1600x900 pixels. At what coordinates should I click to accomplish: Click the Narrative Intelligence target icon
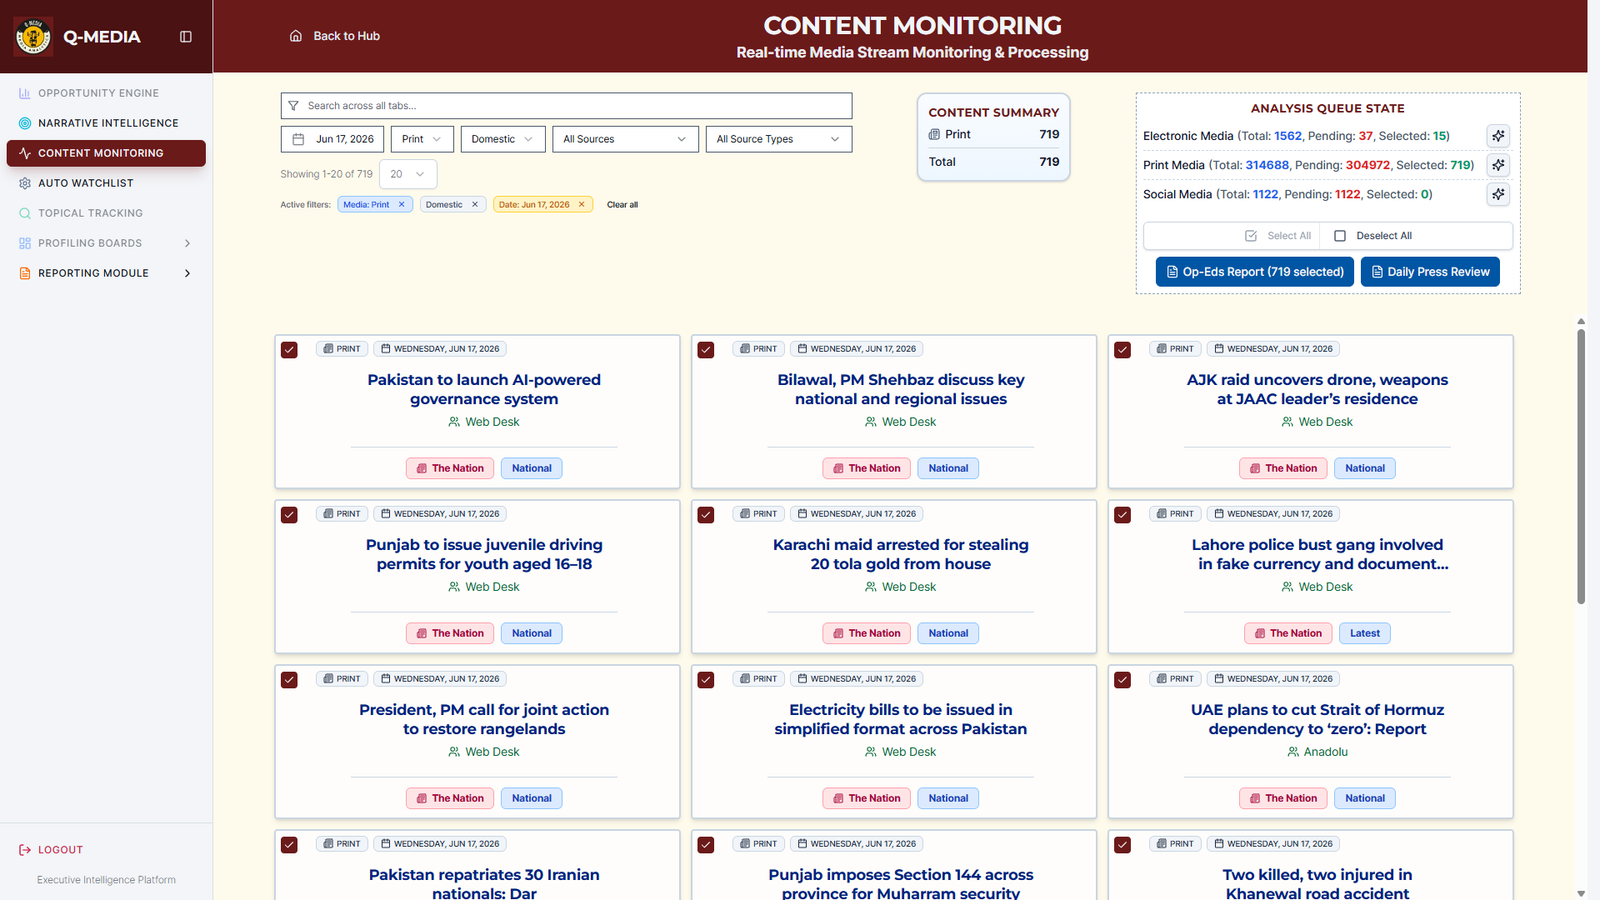(25, 123)
